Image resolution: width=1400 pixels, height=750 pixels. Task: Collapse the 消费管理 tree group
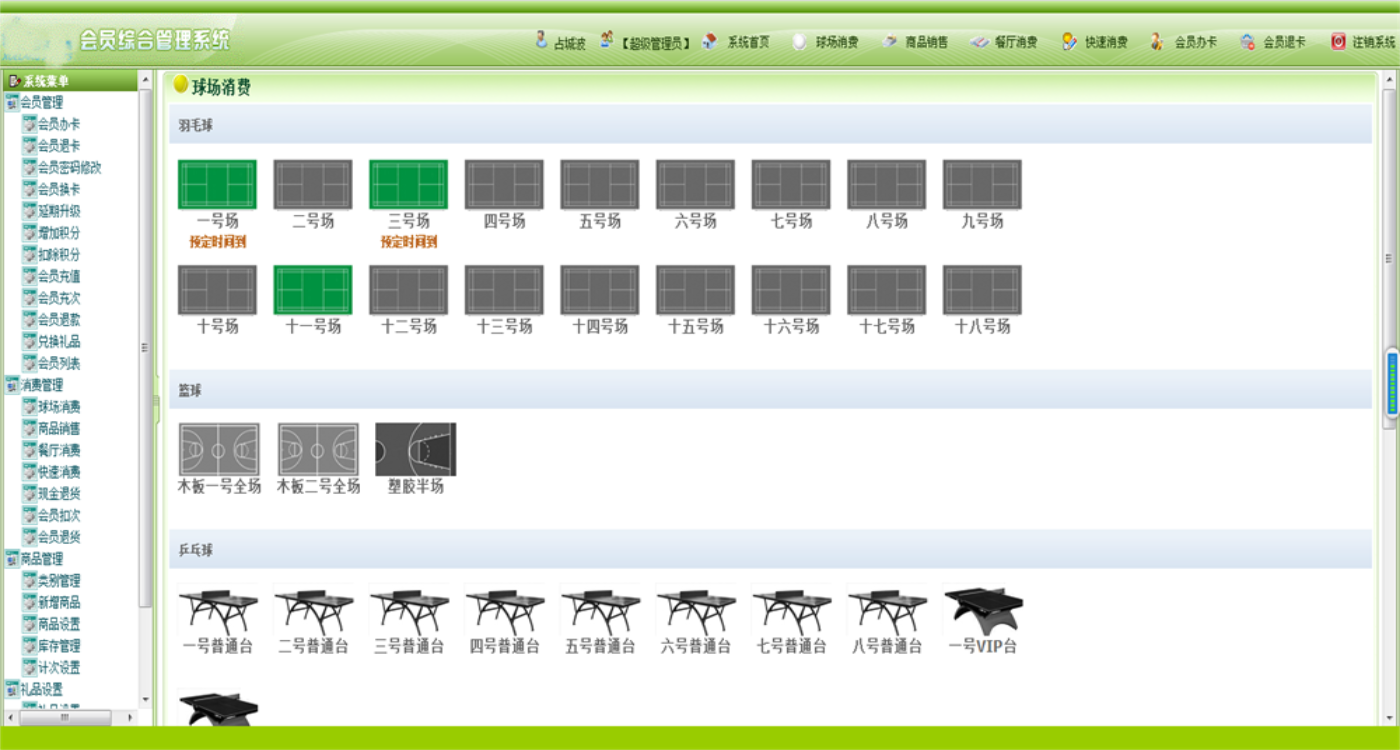click(x=12, y=385)
